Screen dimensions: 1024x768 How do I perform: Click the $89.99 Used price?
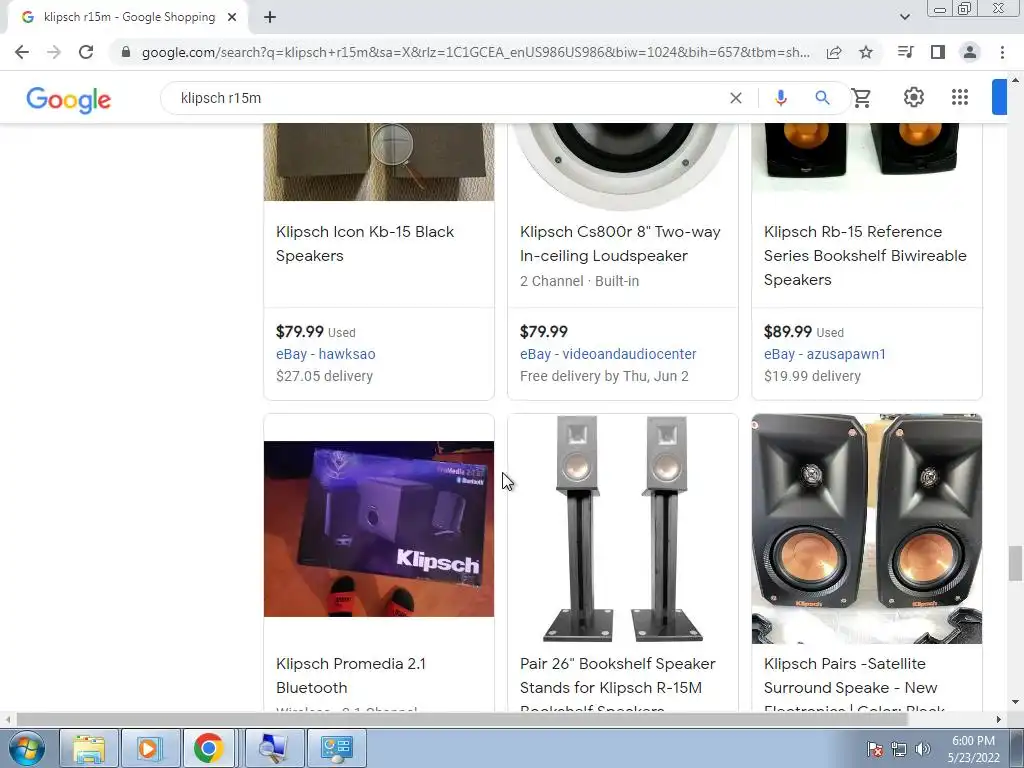pyautogui.click(x=803, y=332)
